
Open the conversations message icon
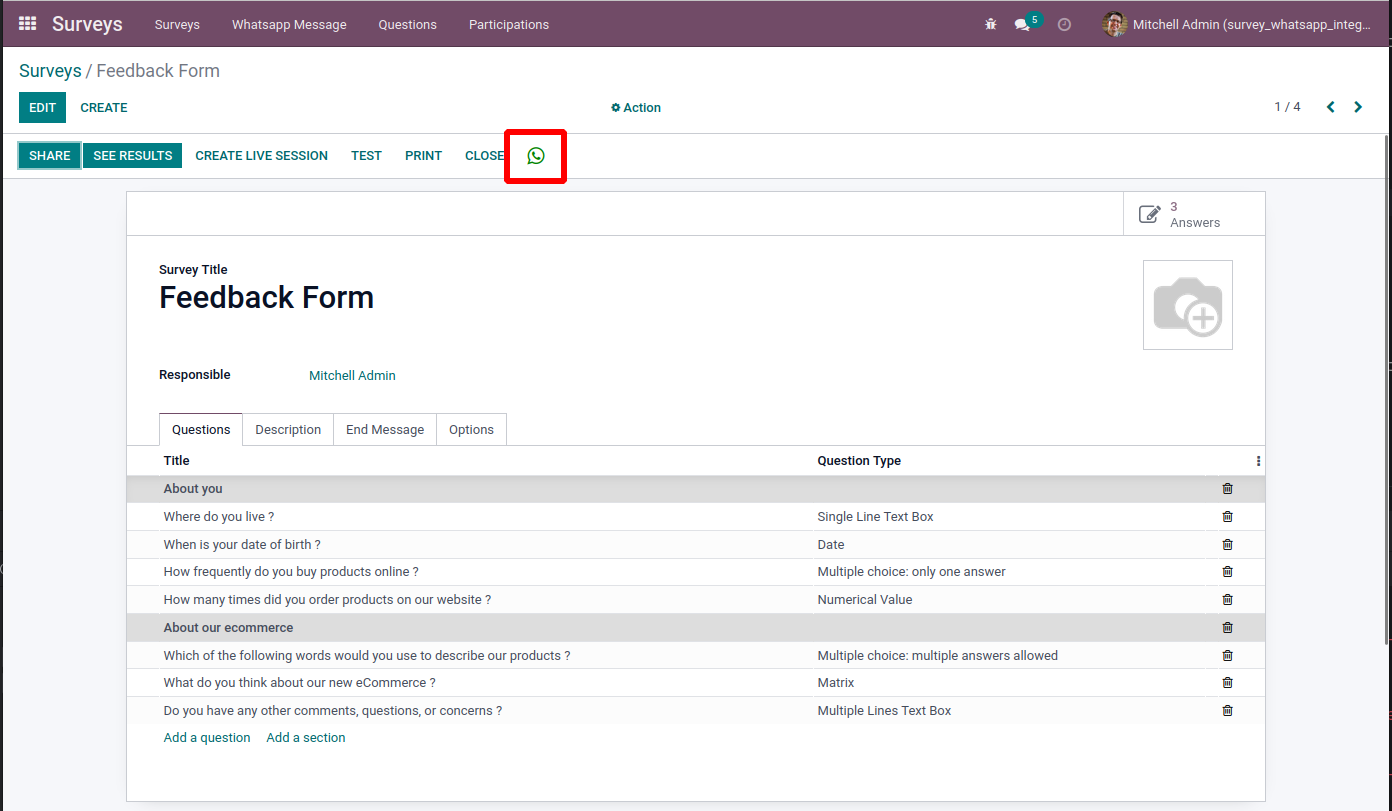click(x=1022, y=24)
